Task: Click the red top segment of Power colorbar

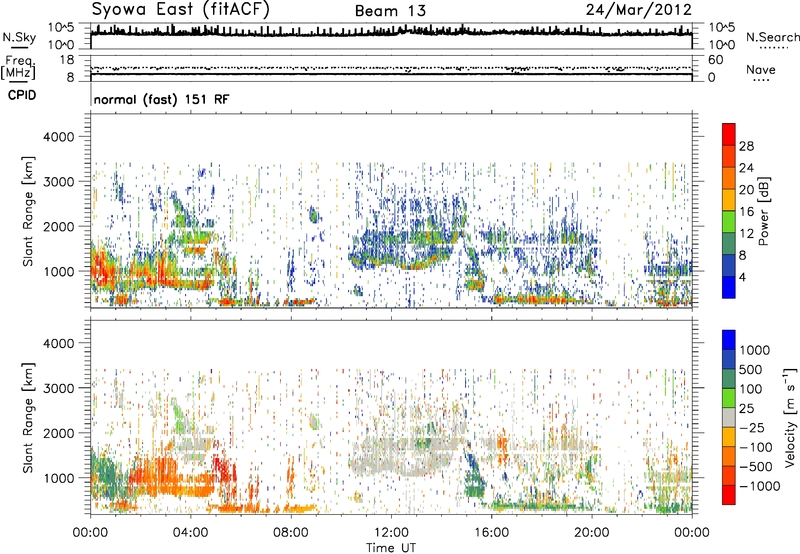Action: tap(729, 135)
